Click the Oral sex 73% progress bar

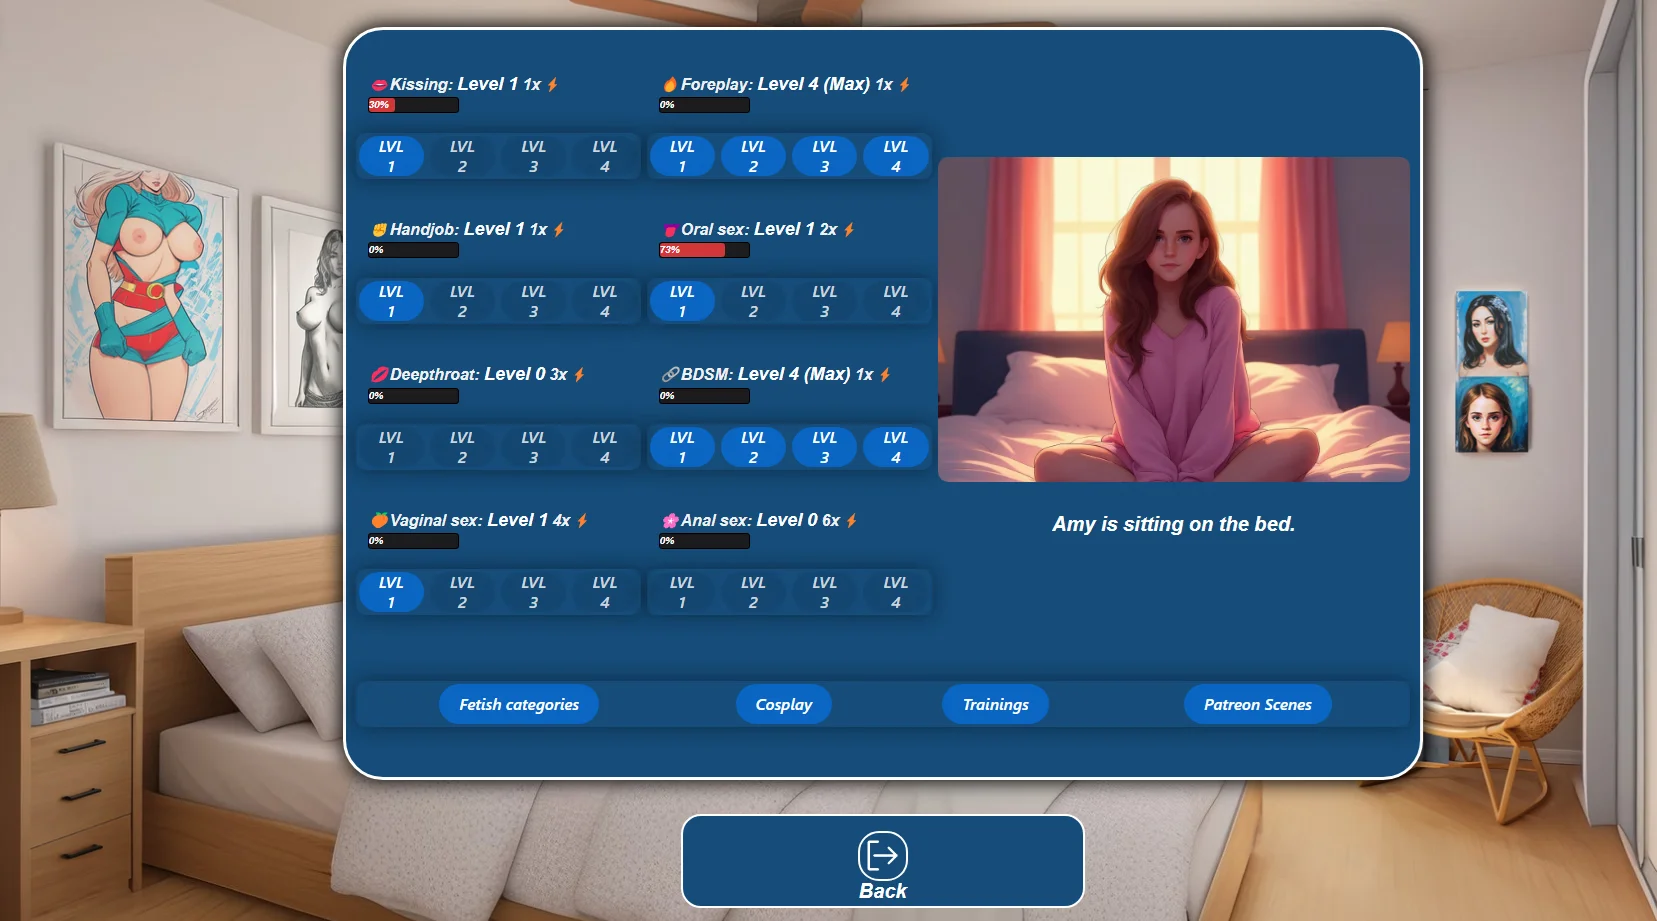click(x=704, y=250)
